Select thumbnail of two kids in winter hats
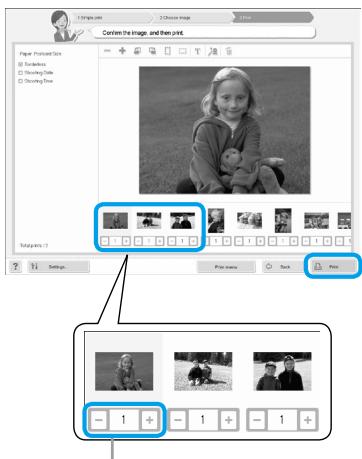Viewport: 362px width, 459px height. [x=182, y=221]
